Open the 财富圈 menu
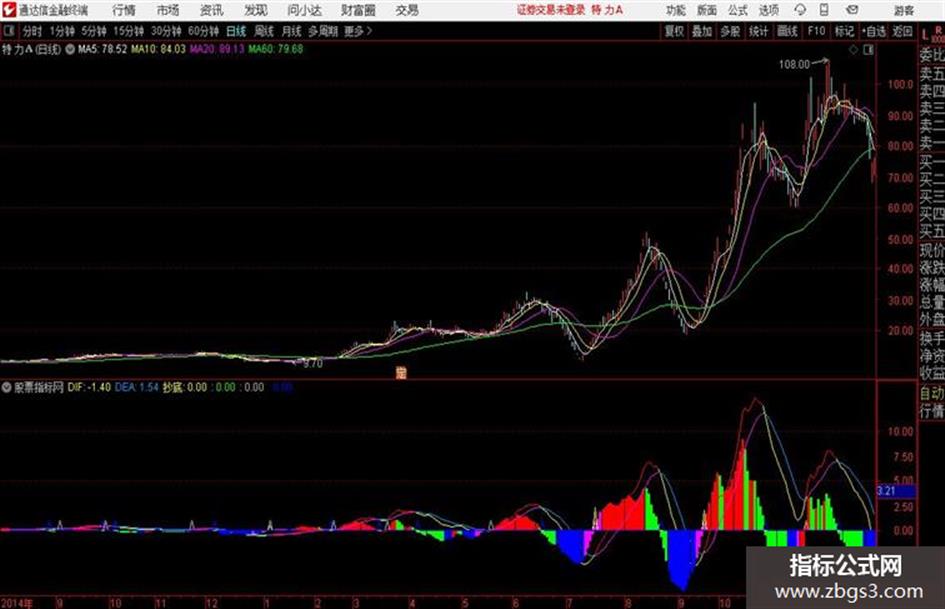The image size is (945, 609). 358,10
